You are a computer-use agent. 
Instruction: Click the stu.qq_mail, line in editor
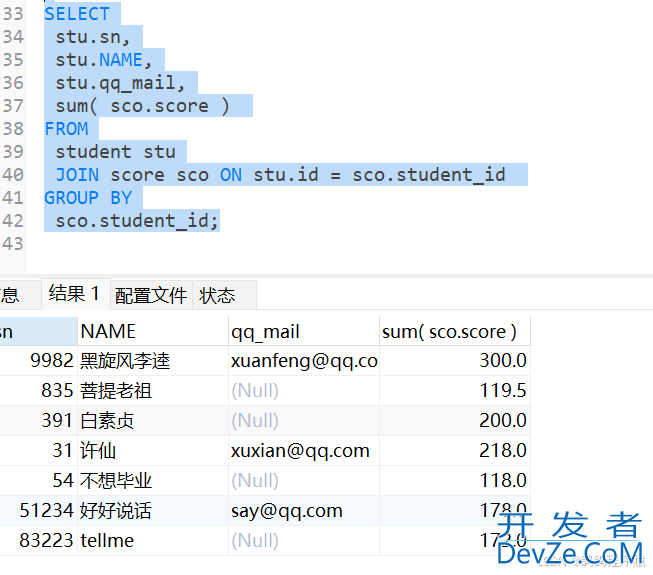120,82
